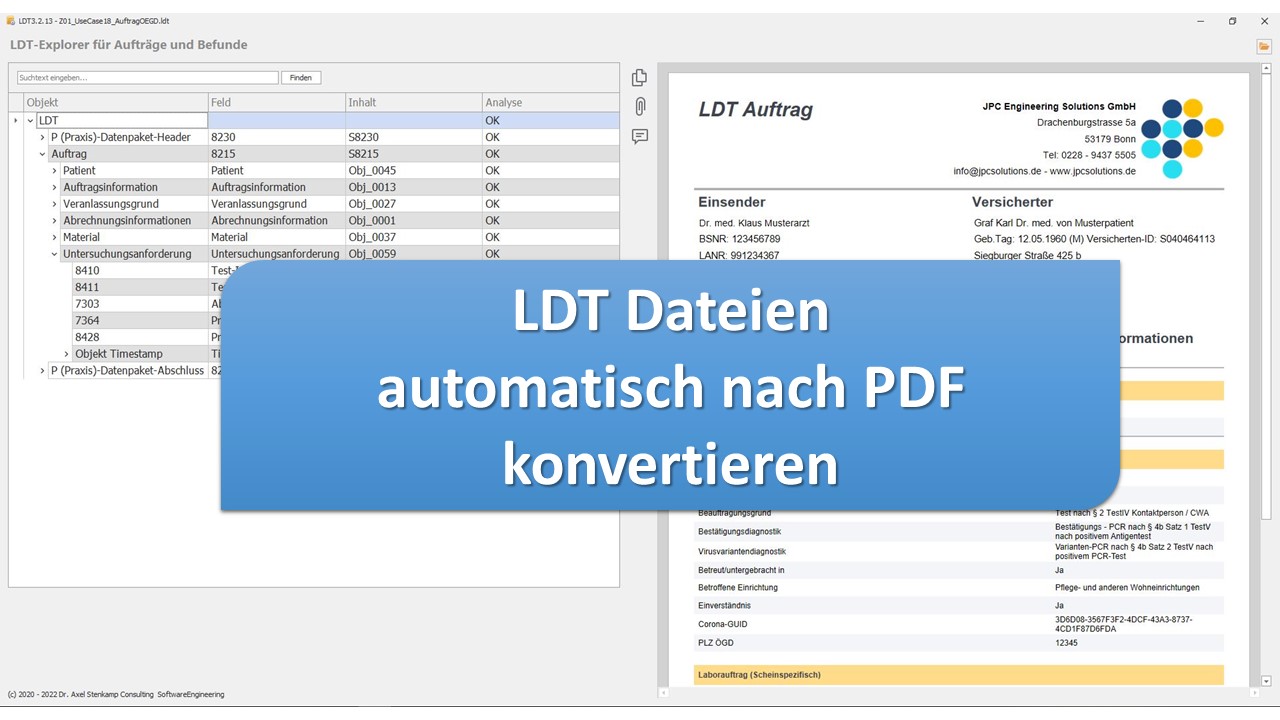The width and height of the screenshot is (1280, 720).
Task: Select the 8410 field row
Action: pyautogui.click(x=87, y=271)
